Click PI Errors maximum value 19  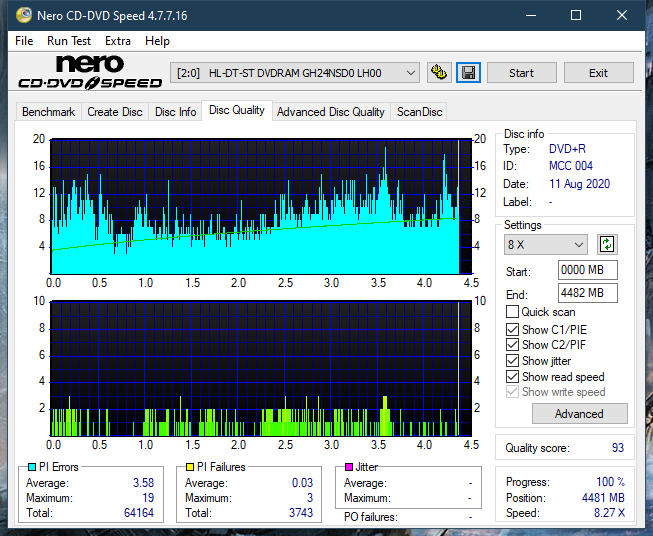pyautogui.click(x=148, y=498)
